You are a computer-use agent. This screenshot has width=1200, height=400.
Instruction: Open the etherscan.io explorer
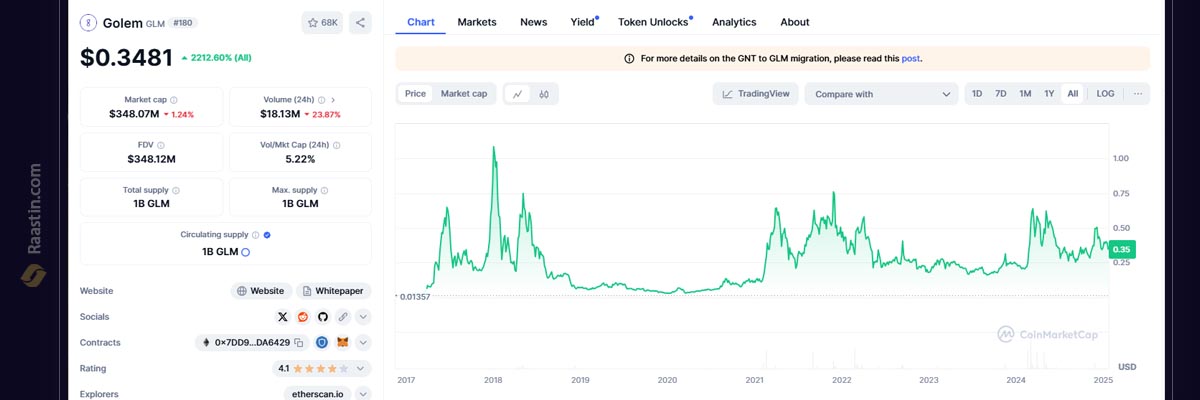[x=318, y=394]
